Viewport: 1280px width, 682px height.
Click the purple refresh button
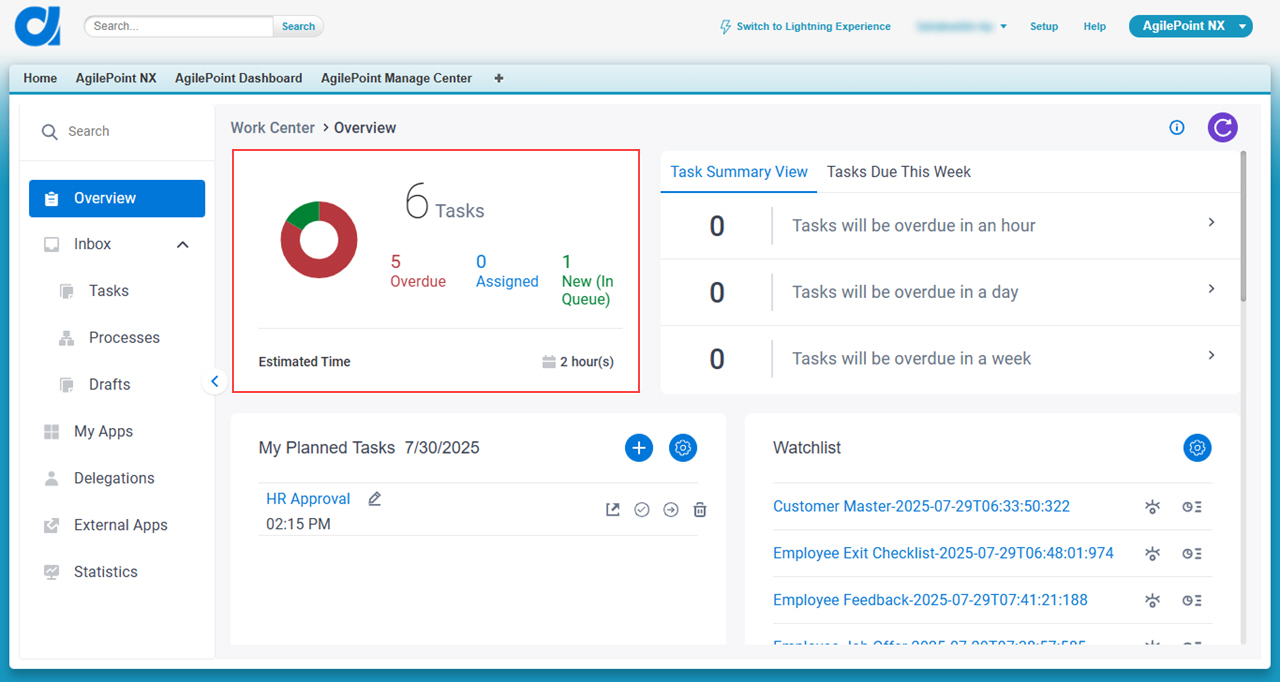click(x=1222, y=127)
